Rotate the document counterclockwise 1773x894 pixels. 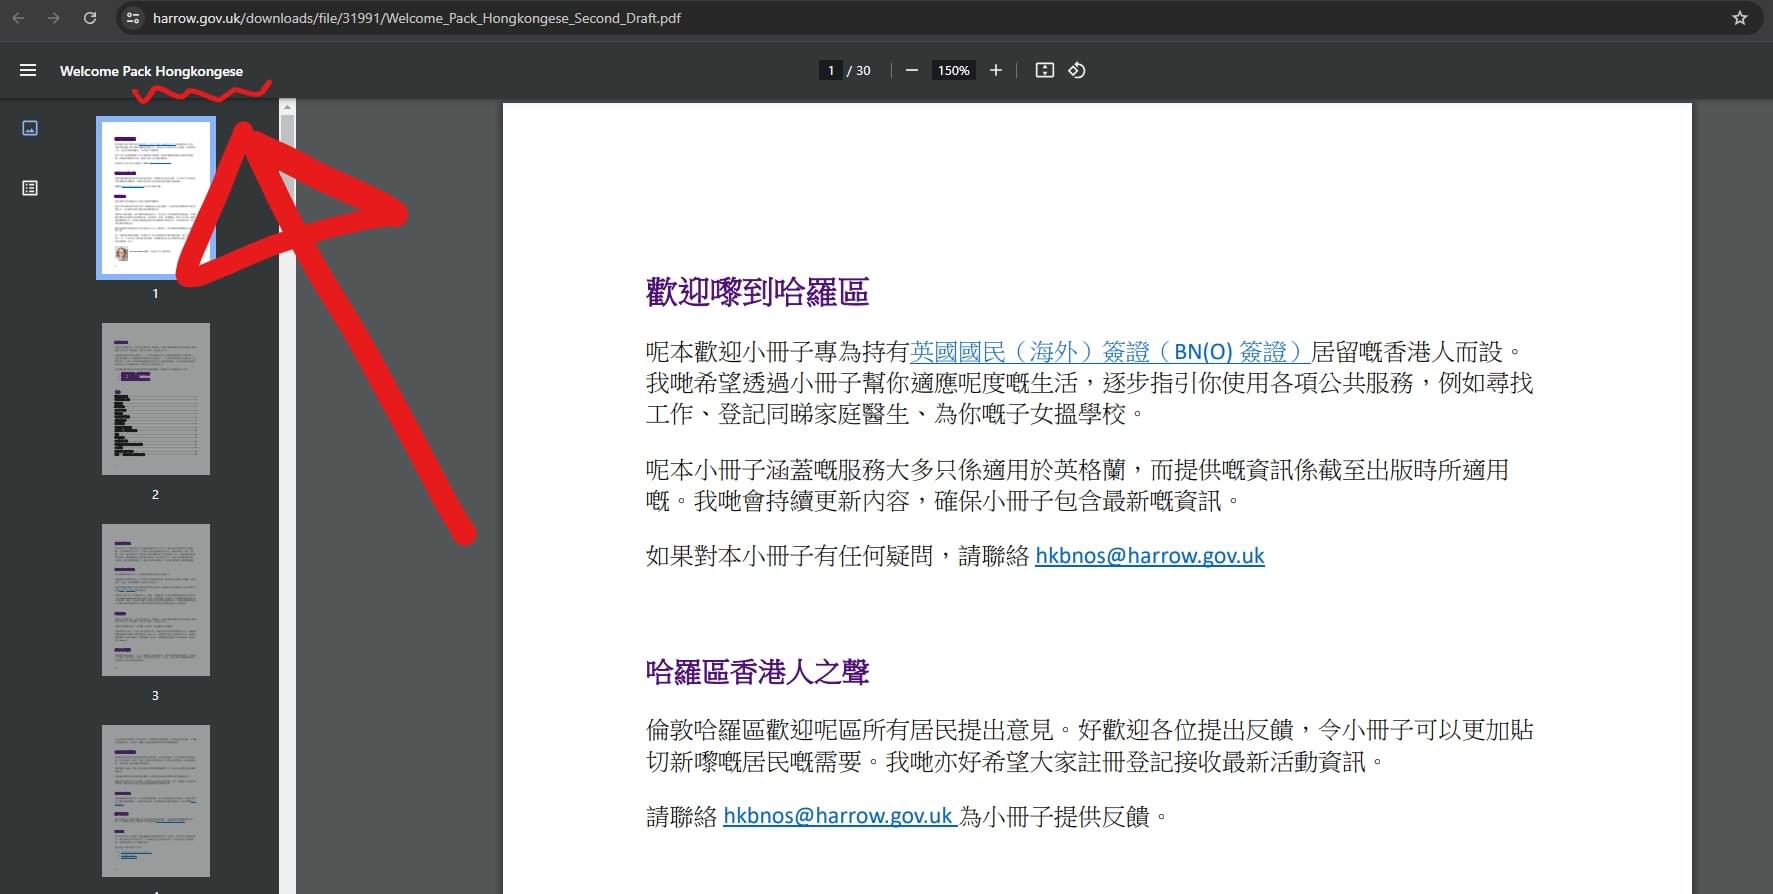point(1077,70)
